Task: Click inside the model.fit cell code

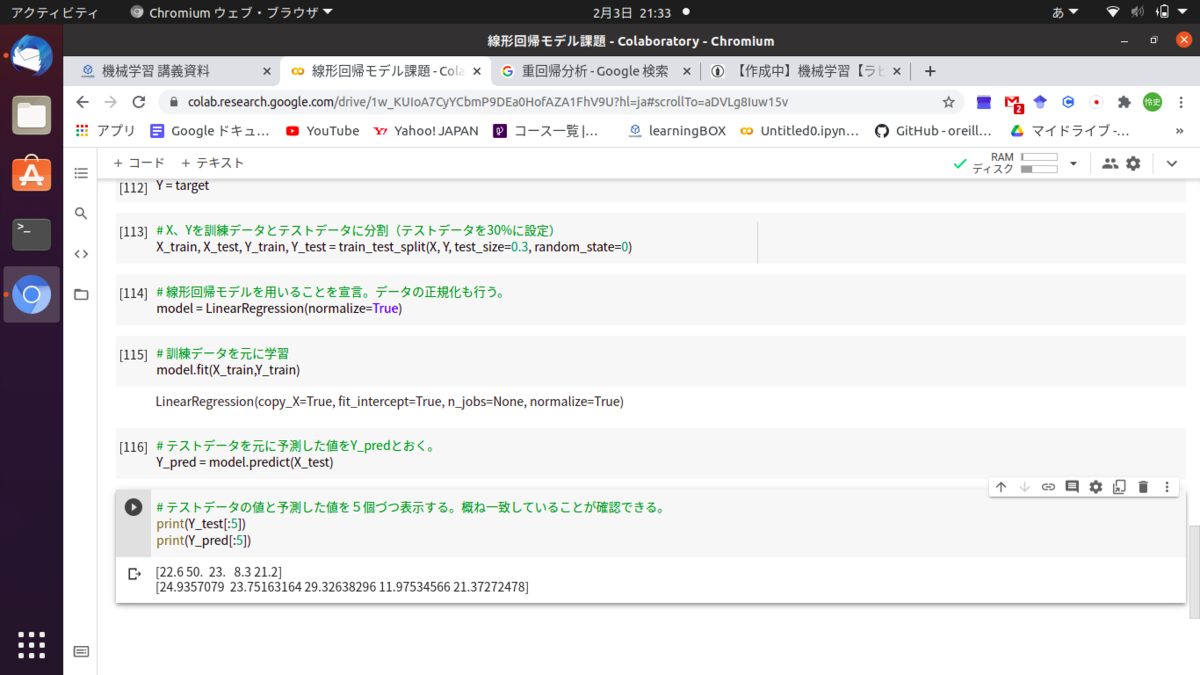Action: point(228,370)
